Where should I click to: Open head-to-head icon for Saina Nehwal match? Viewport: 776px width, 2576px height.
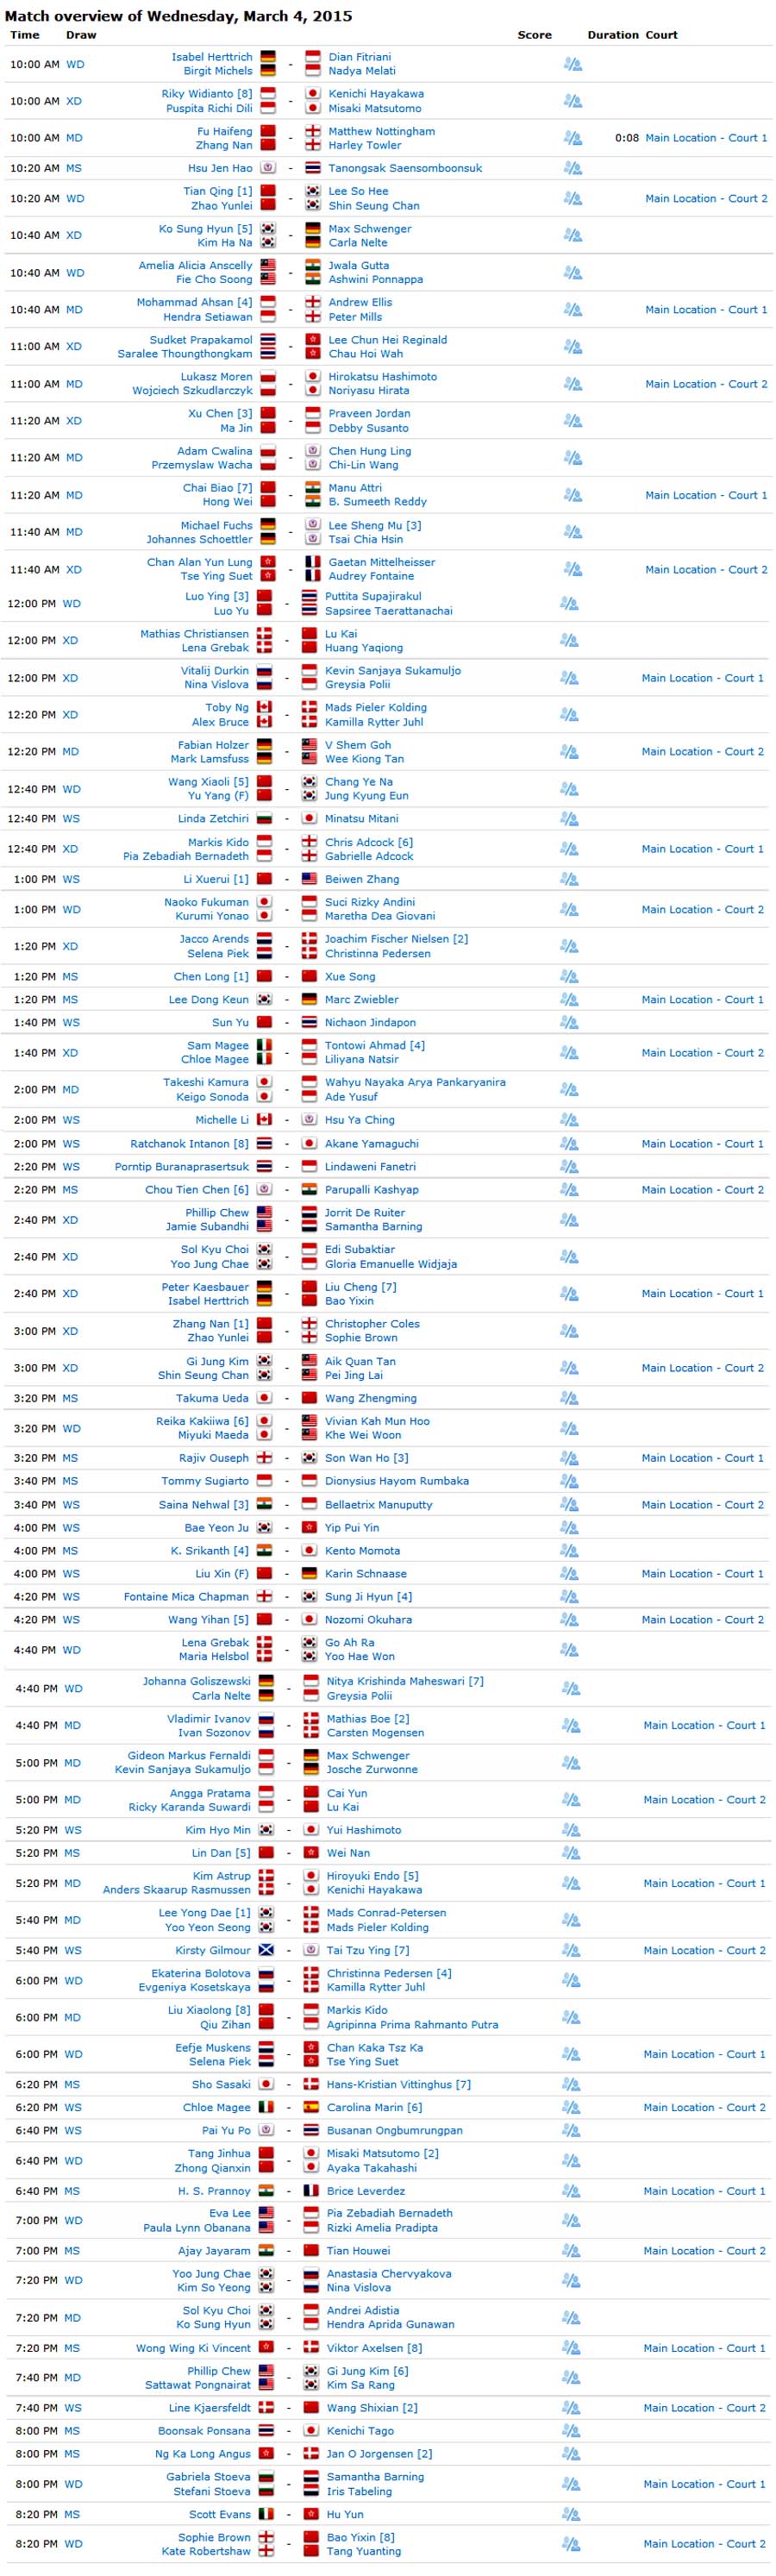coord(569,1504)
